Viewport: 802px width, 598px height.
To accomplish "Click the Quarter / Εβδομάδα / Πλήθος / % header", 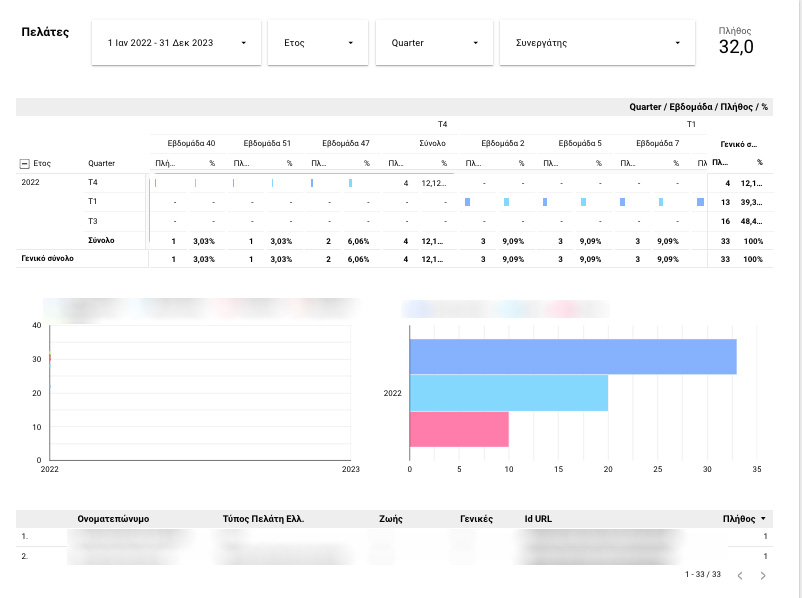I will coord(698,107).
